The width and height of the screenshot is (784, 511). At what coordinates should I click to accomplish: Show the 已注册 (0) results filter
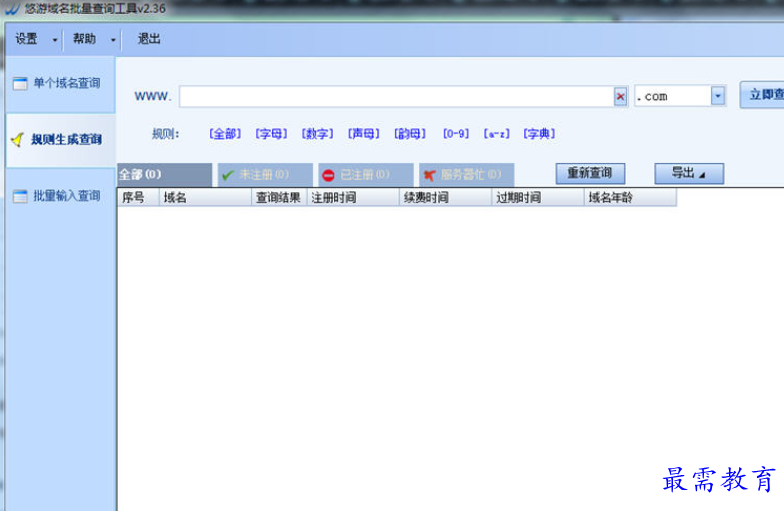(366, 175)
